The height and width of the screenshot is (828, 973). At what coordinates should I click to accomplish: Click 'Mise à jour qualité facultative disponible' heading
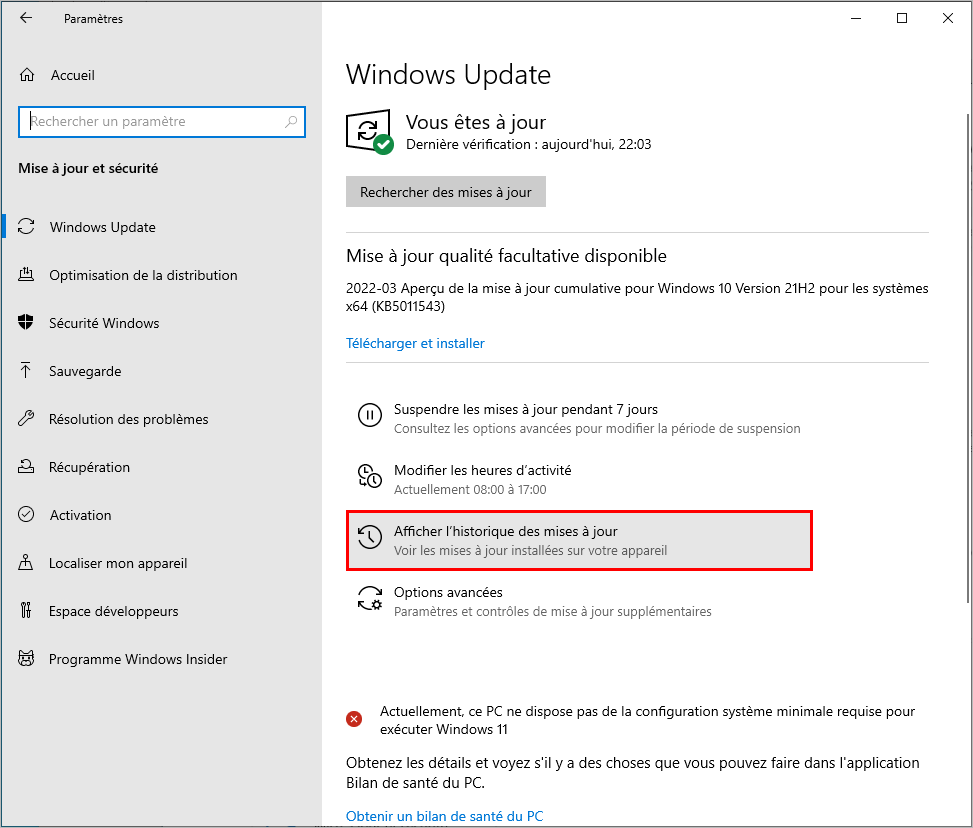point(506,256)
